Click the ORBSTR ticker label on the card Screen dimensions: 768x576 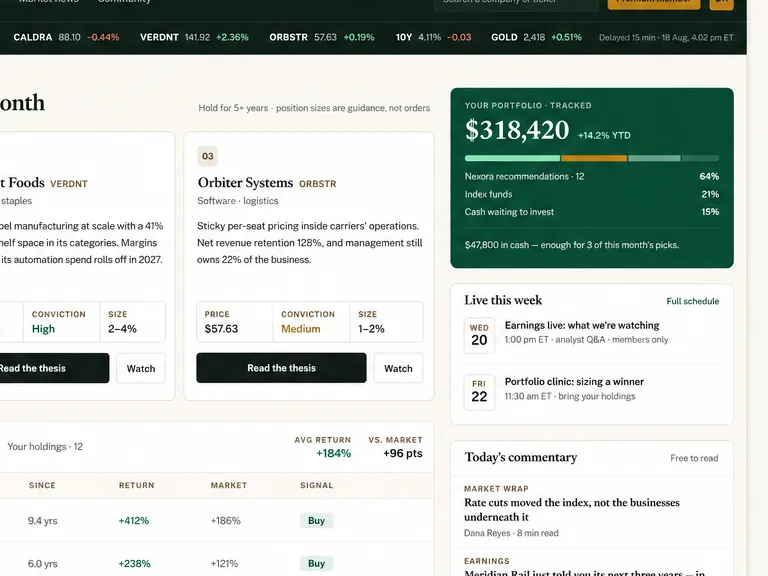click(x=317, y=184)
